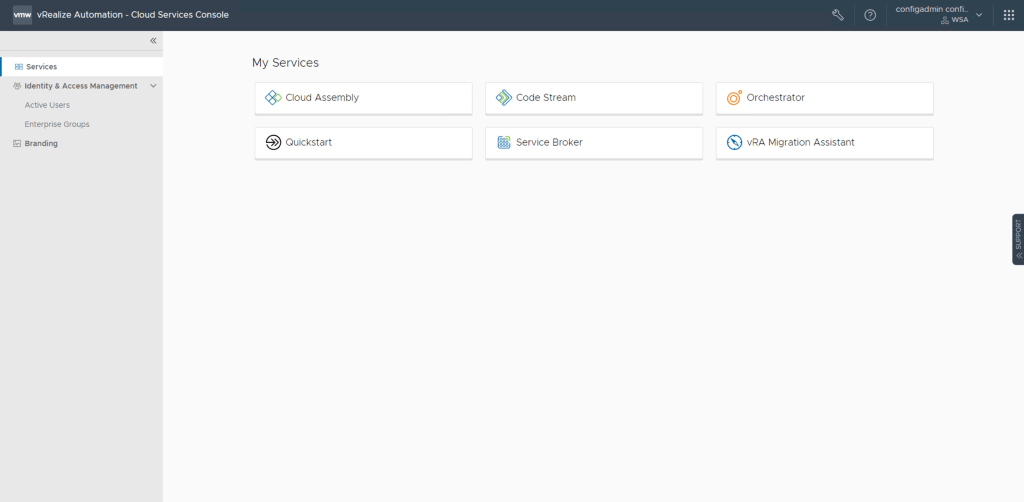The height and width of the screenshot is (502, 1024).
Task: Open Enterprise Groups page
Action: (x=57, y=124)
